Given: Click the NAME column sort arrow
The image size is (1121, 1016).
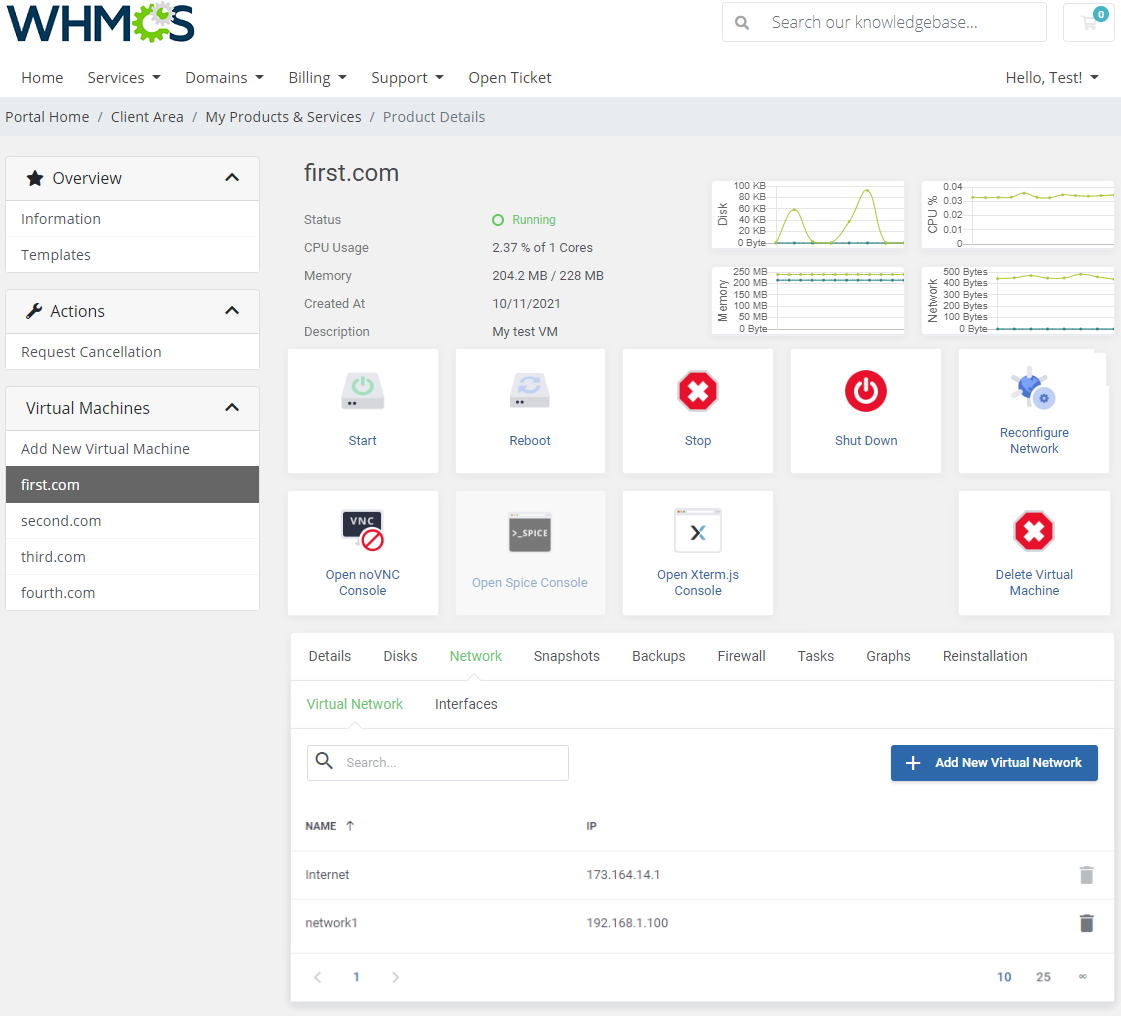Looking at the screenshot, I should [350, 826].
